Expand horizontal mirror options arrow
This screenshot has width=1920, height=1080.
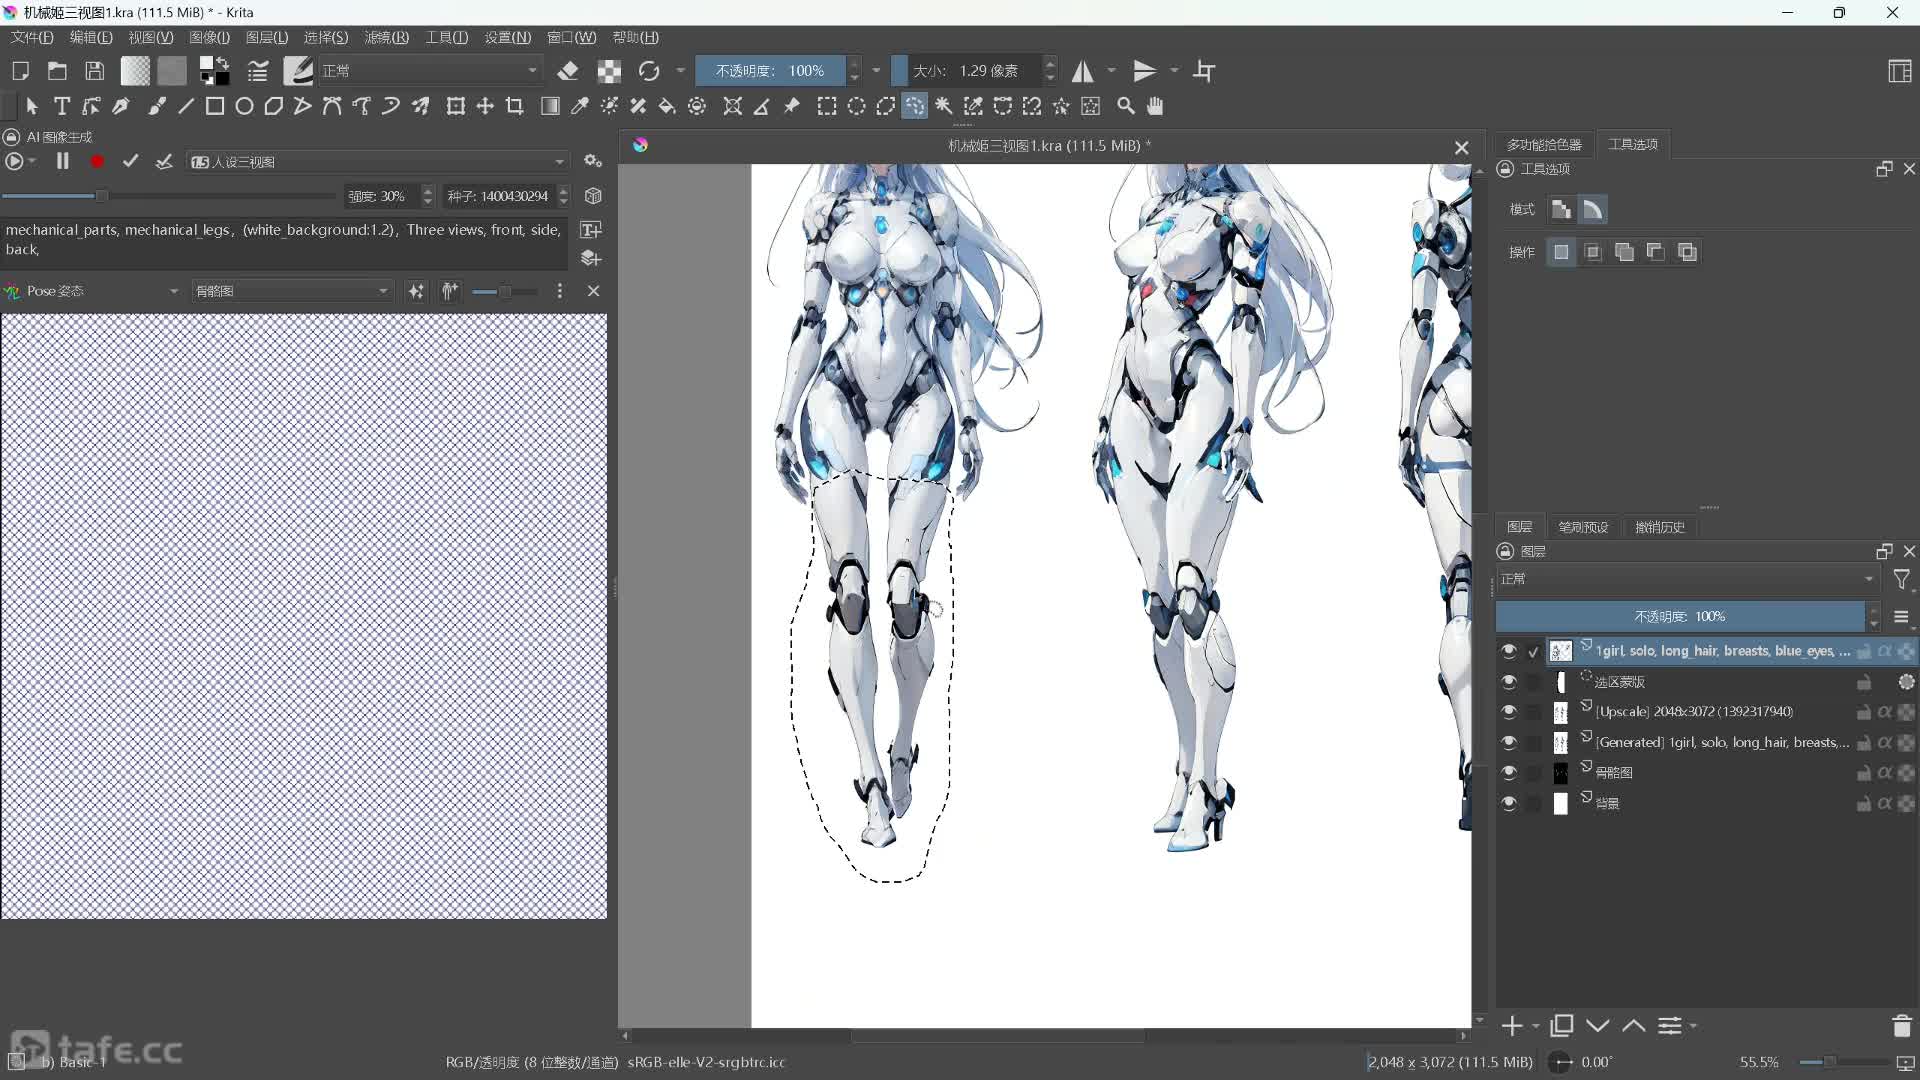pos(1111,71)
